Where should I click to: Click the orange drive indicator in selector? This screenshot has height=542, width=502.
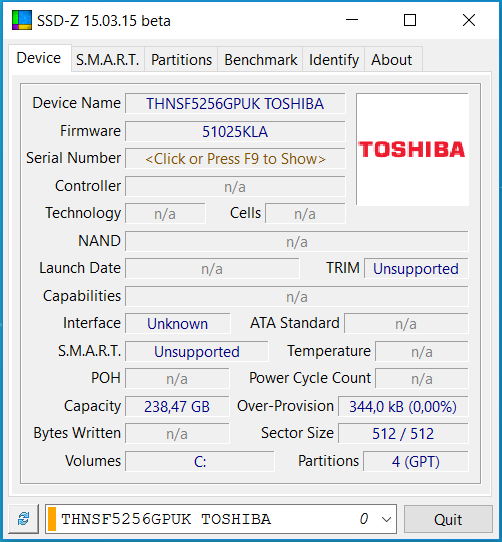52,518
